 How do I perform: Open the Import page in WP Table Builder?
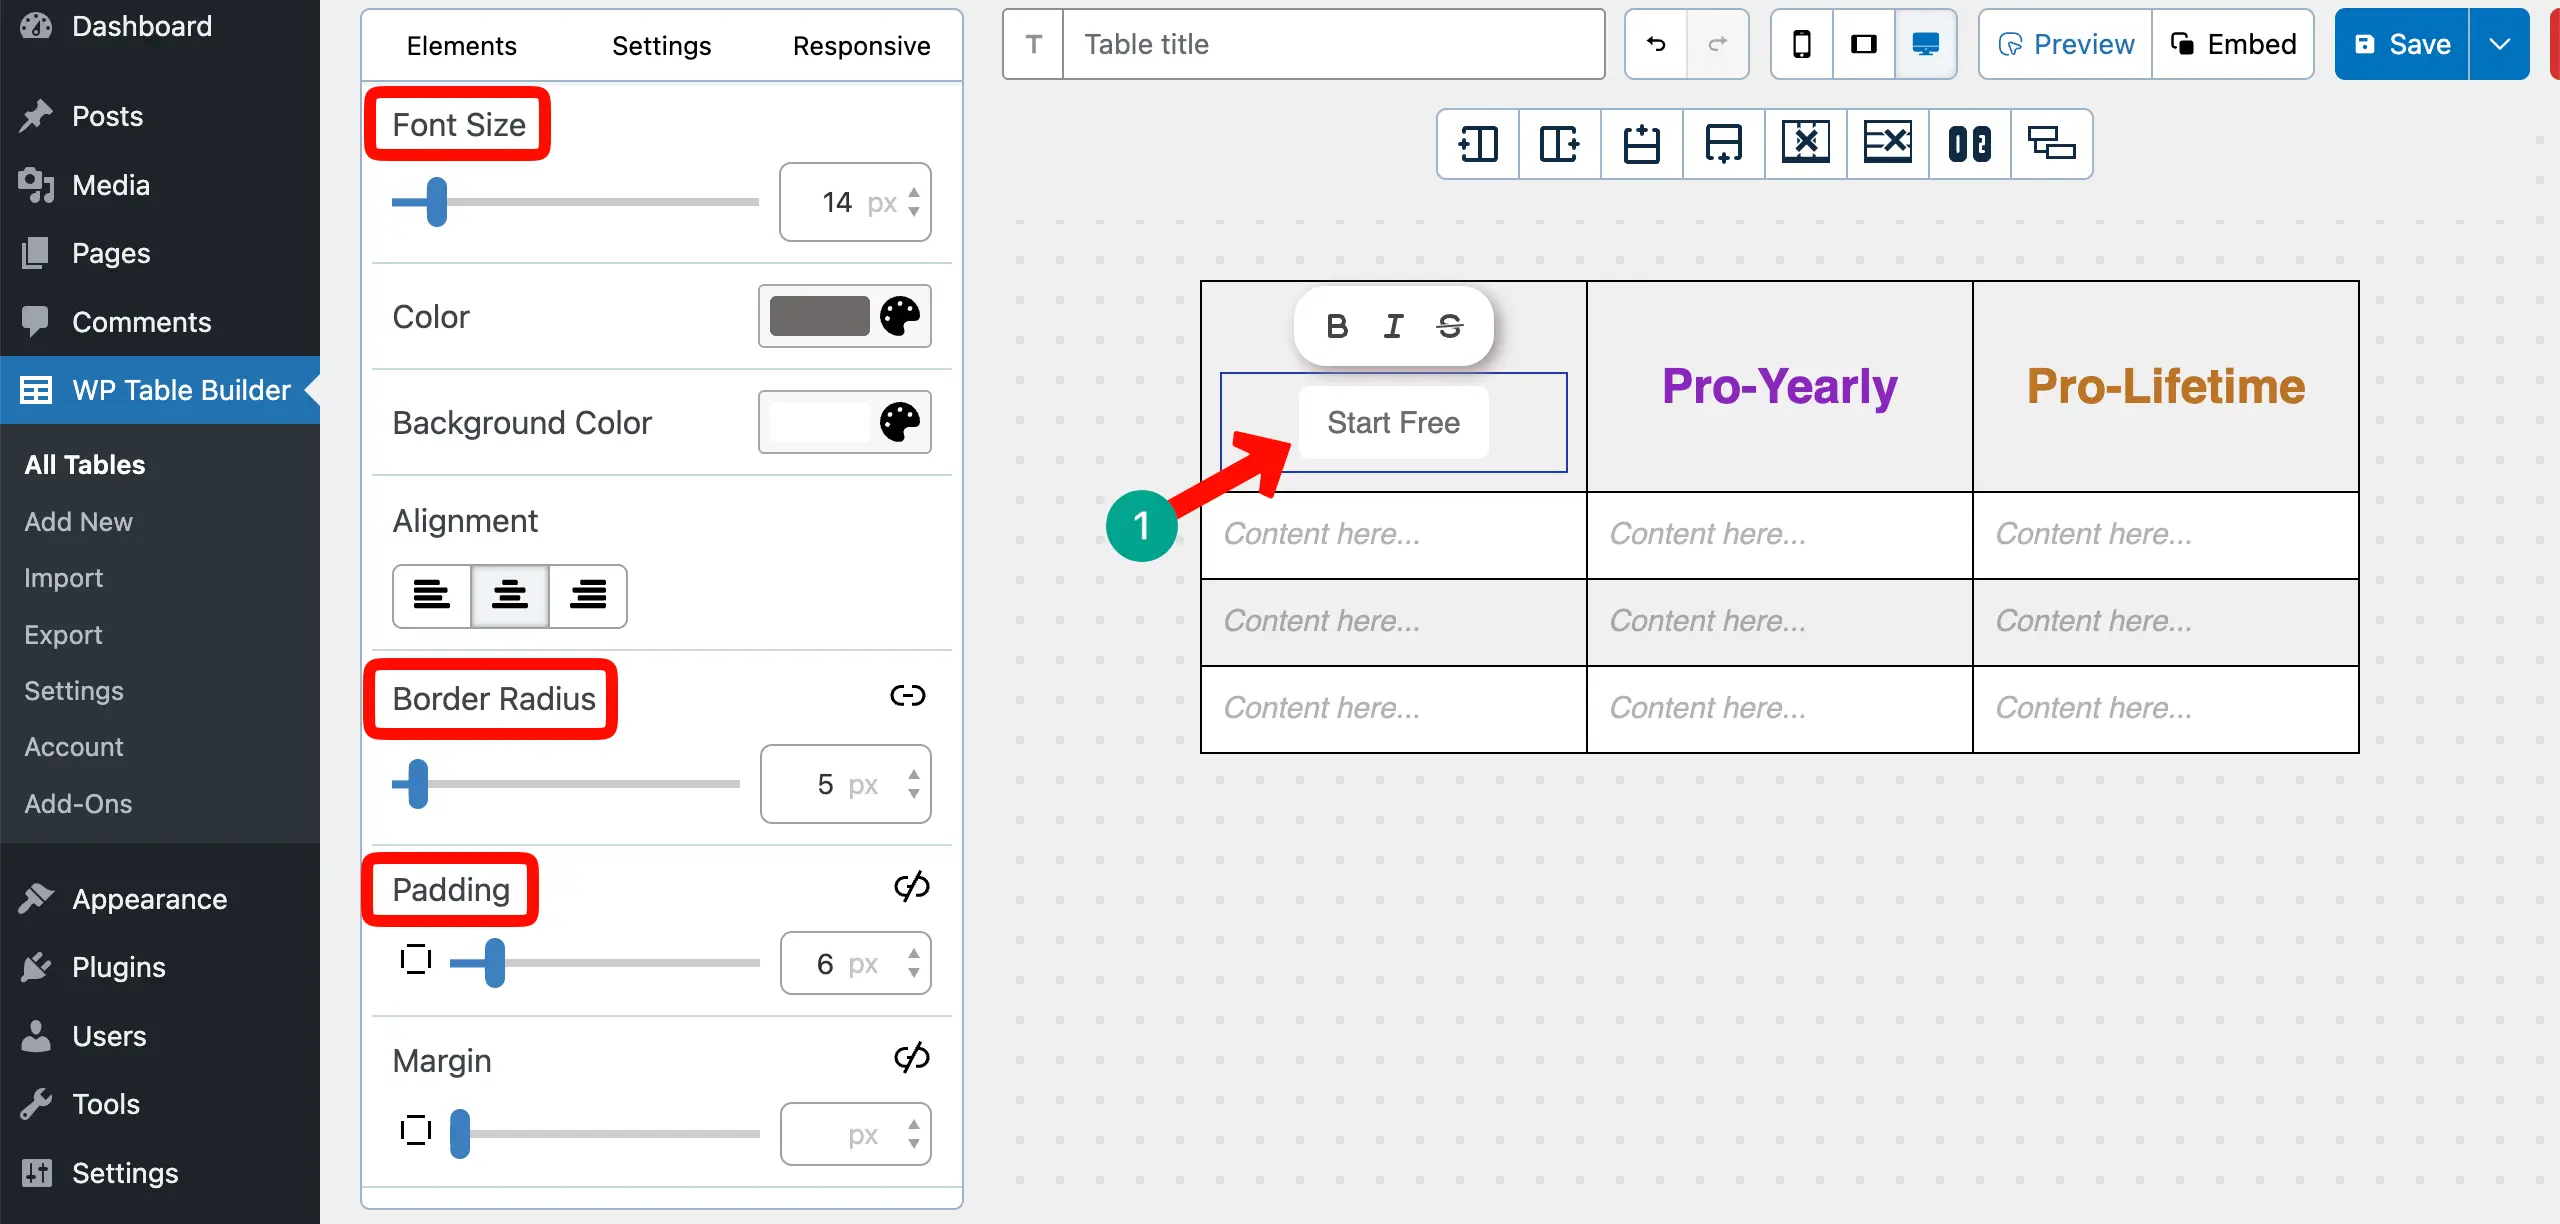(63, 577)
